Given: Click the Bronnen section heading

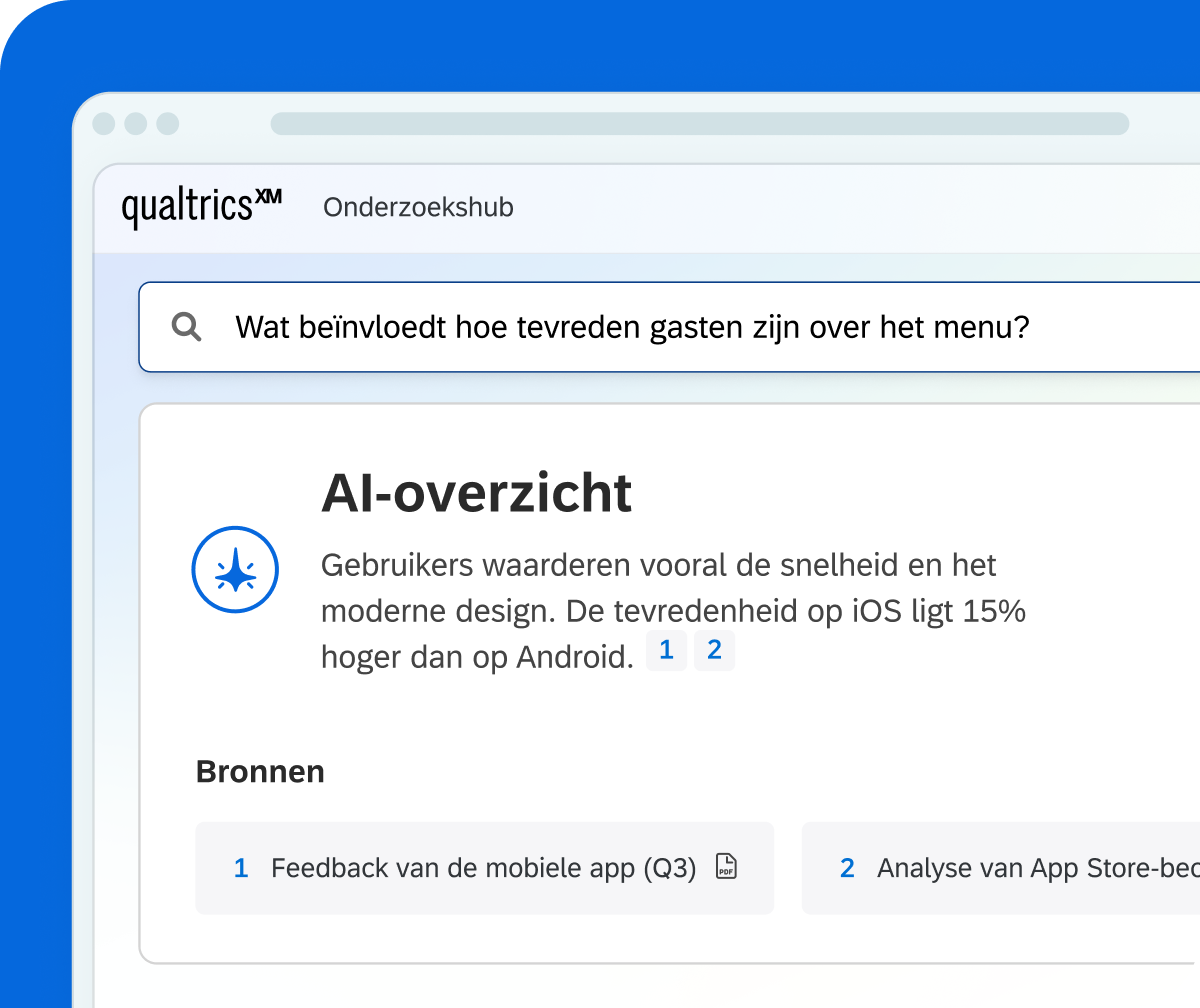Looking at the screenshot, I should (x=260, y=772).
